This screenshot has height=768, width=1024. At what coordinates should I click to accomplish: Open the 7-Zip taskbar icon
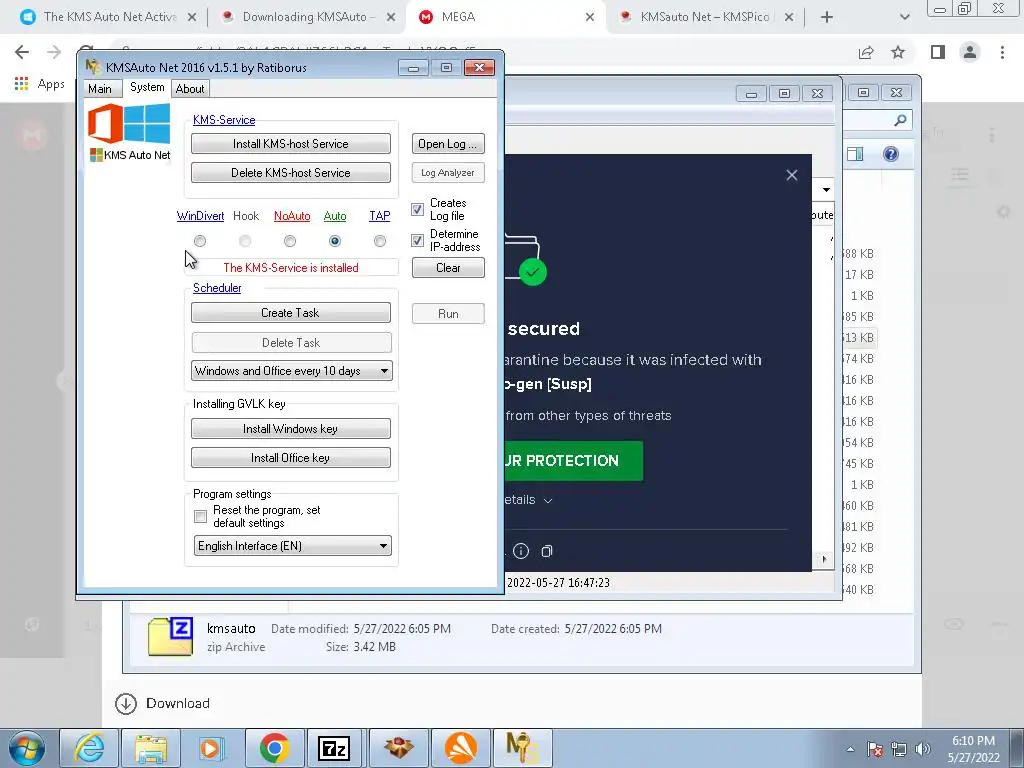coord(335,748)
